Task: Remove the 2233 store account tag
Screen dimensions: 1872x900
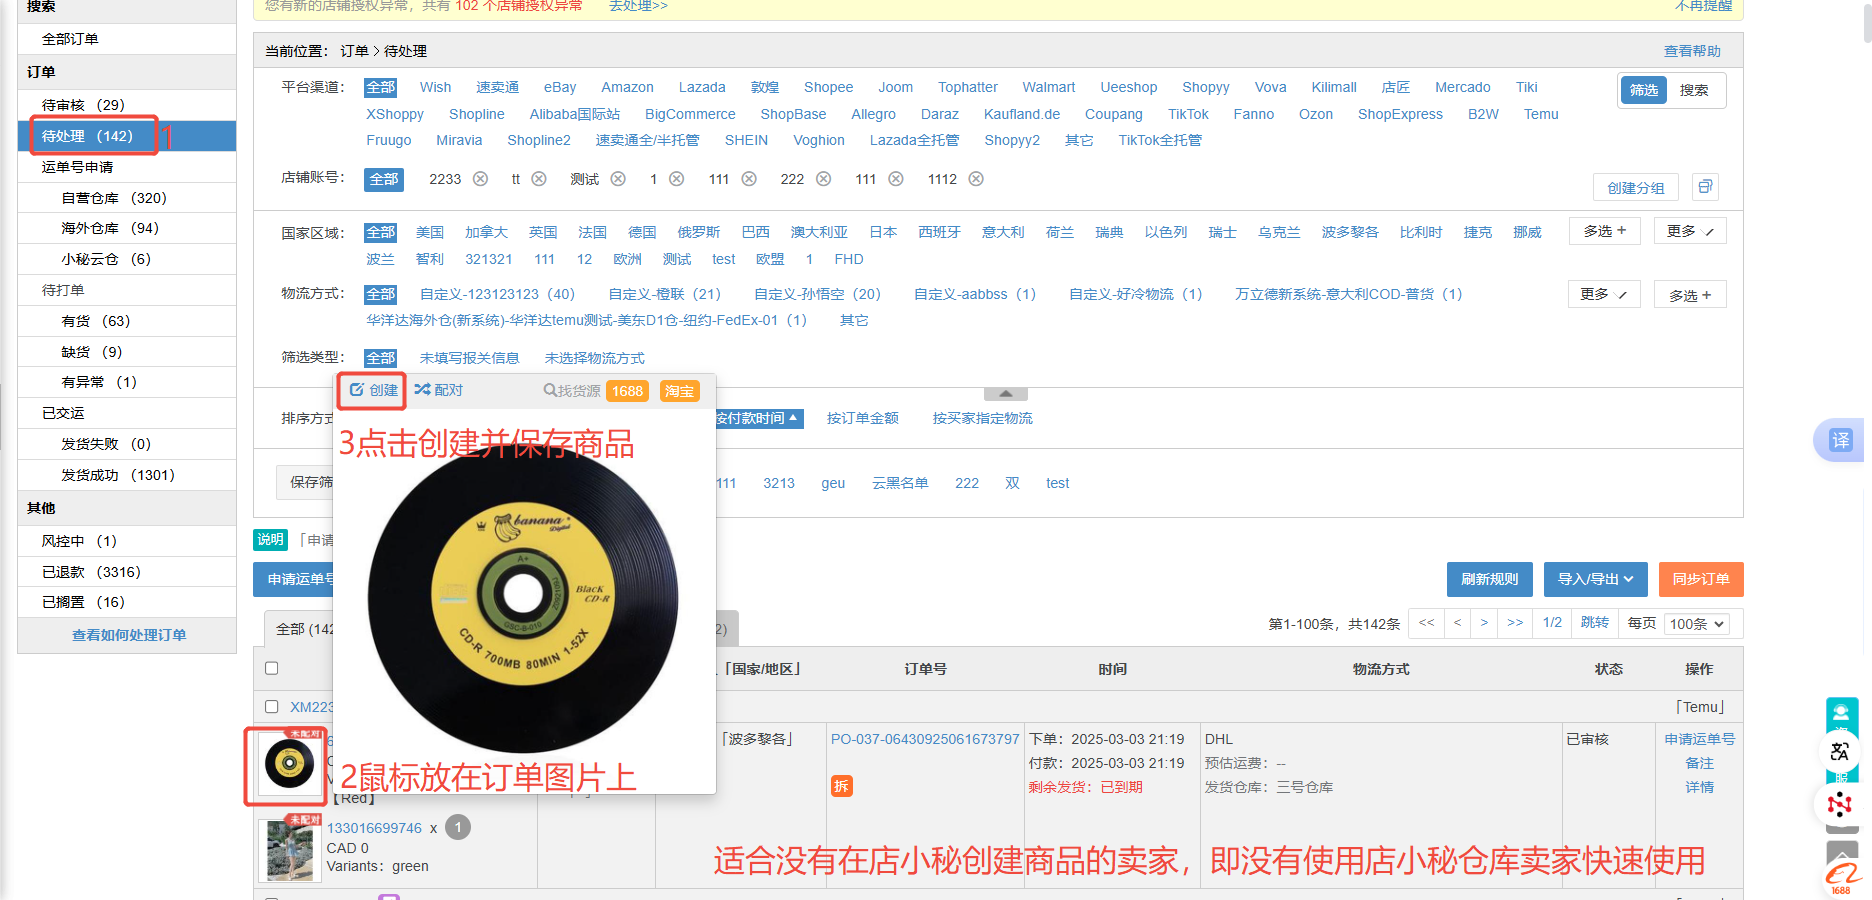Action: [480, 179]
